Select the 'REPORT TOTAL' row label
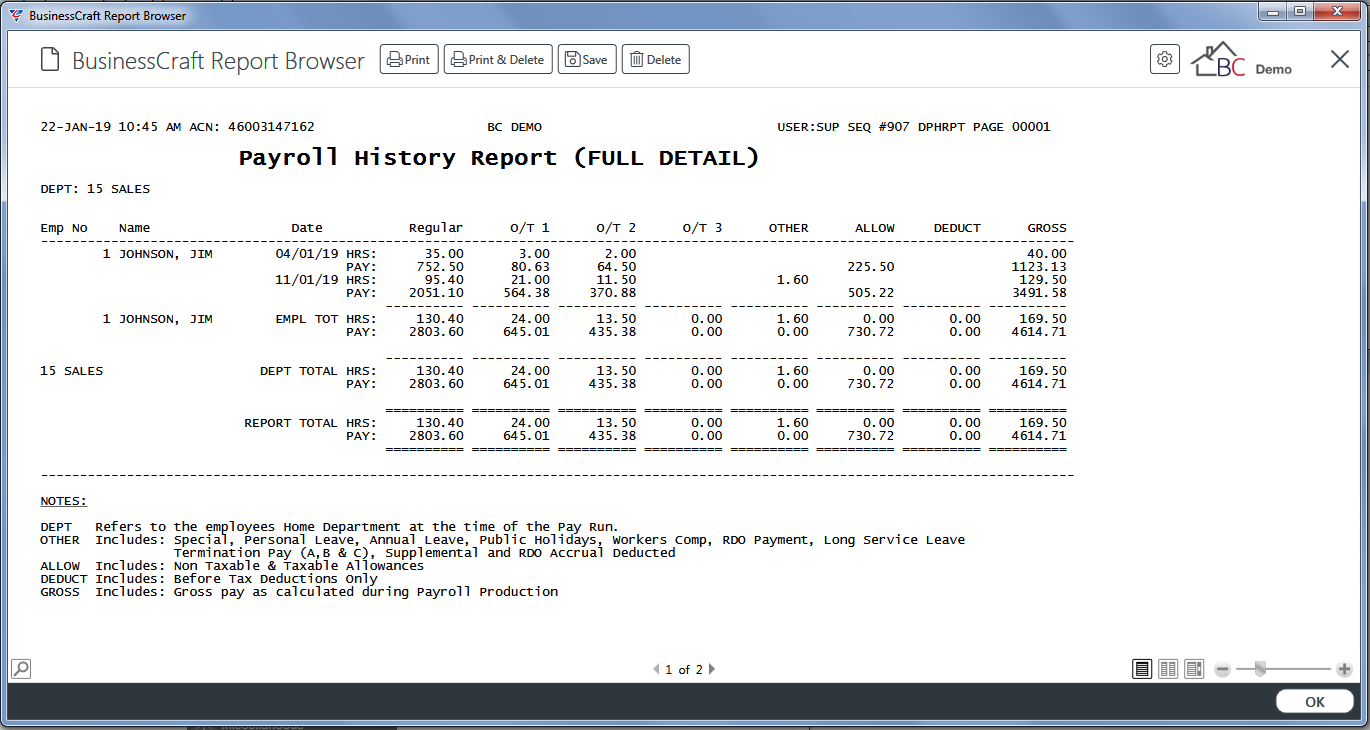Image resolution: width=1370 pixels, height=730 pixels. [291, 423]
